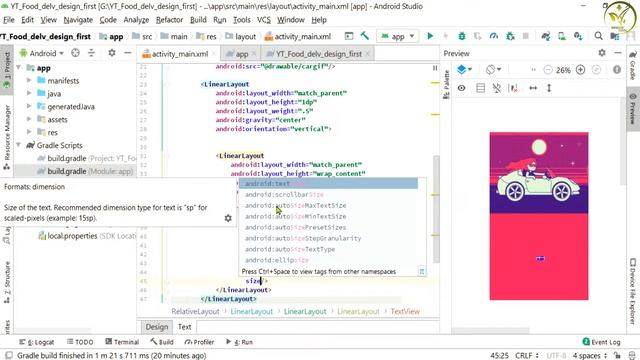This screenshot has height=360, width=640.
Task: Open documentation popup settings gear
Action: click(228, 218)
